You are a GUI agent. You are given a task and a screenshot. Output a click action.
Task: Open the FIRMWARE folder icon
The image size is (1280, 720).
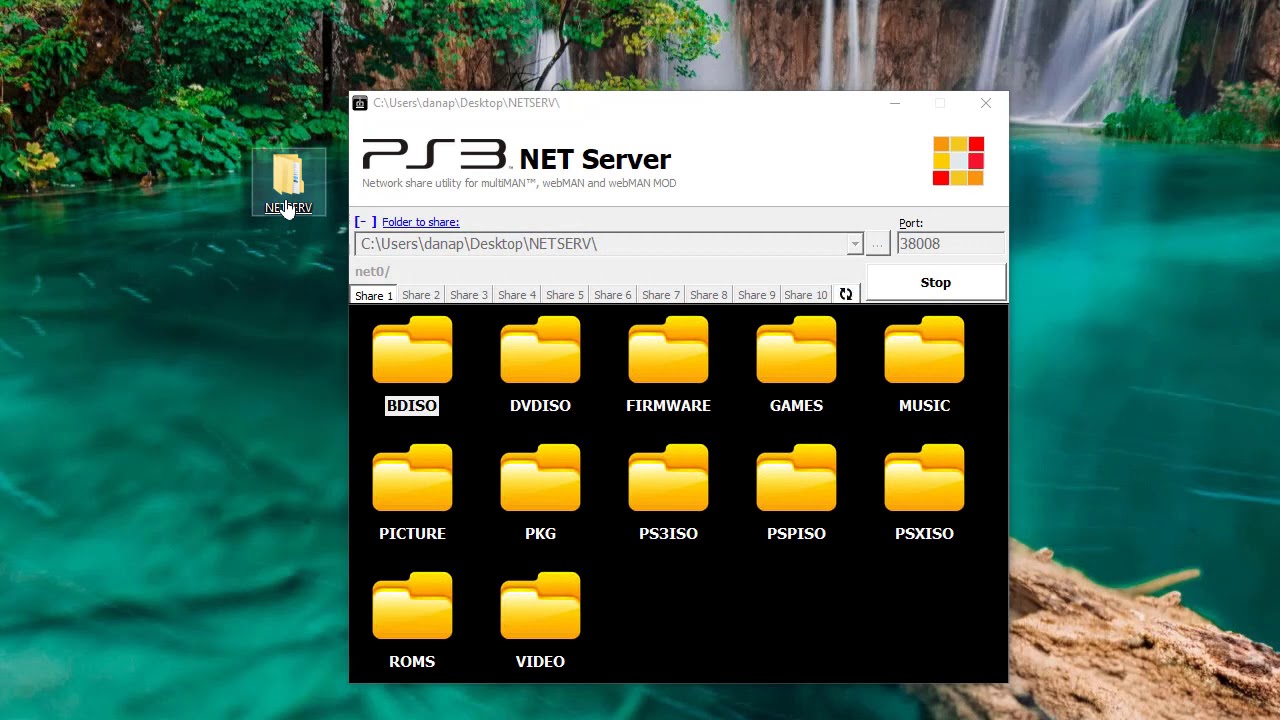pyautogui.click(x=668, y=350)
